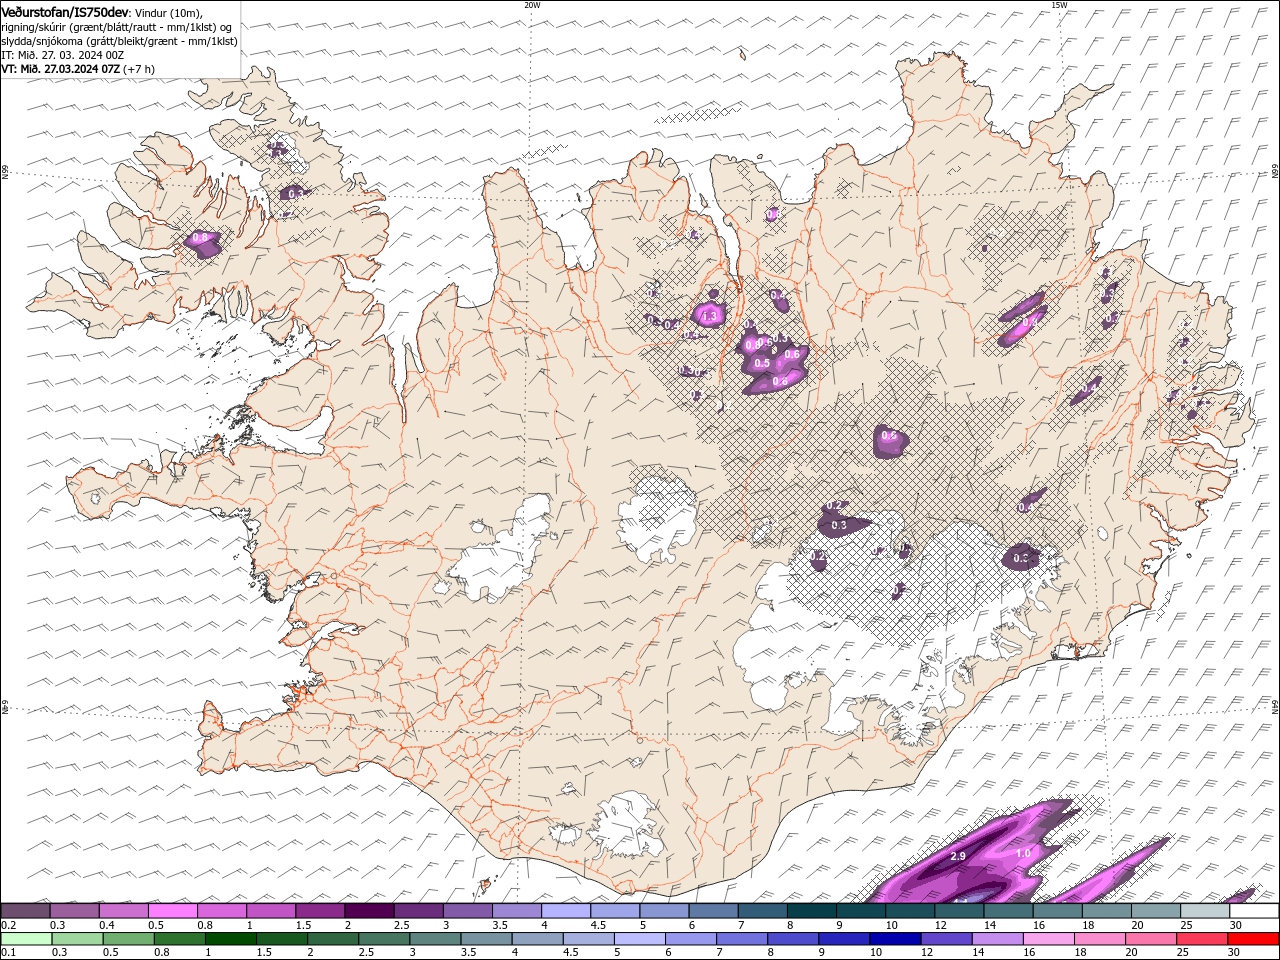The height and width of the screenshot is (960, 1280).
Task: Click snow scale swatch between 4 and 4.5
Action: click(x=566, y=911)
